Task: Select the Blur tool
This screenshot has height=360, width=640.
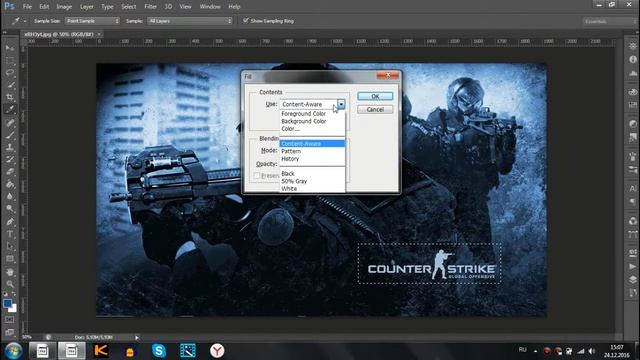Action: [10, 196]
